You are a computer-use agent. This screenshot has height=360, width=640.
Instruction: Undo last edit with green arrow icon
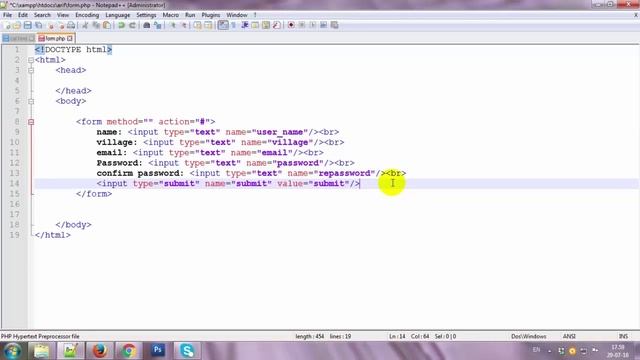121,25
